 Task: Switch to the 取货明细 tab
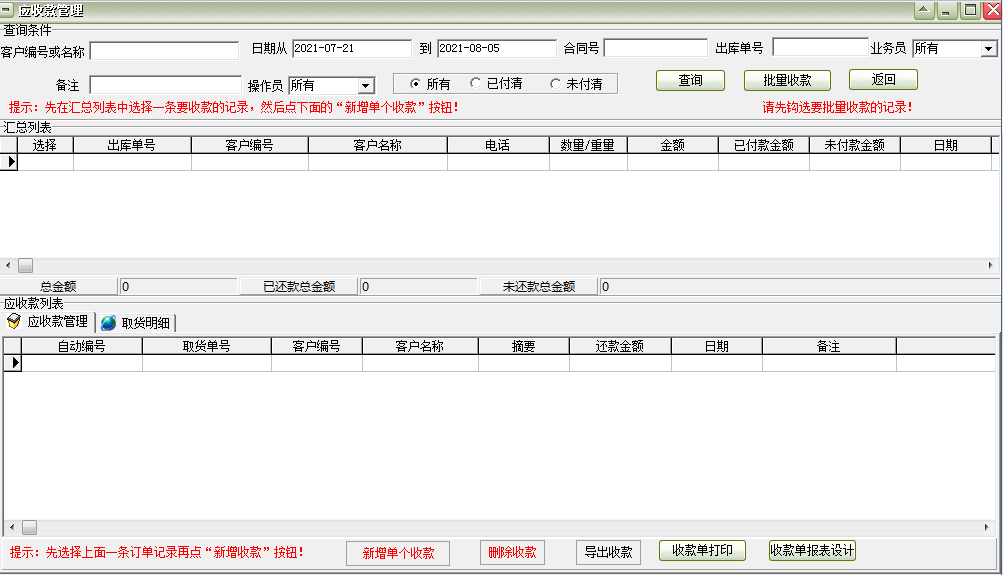pyautogui.click(x=136, y=323)
